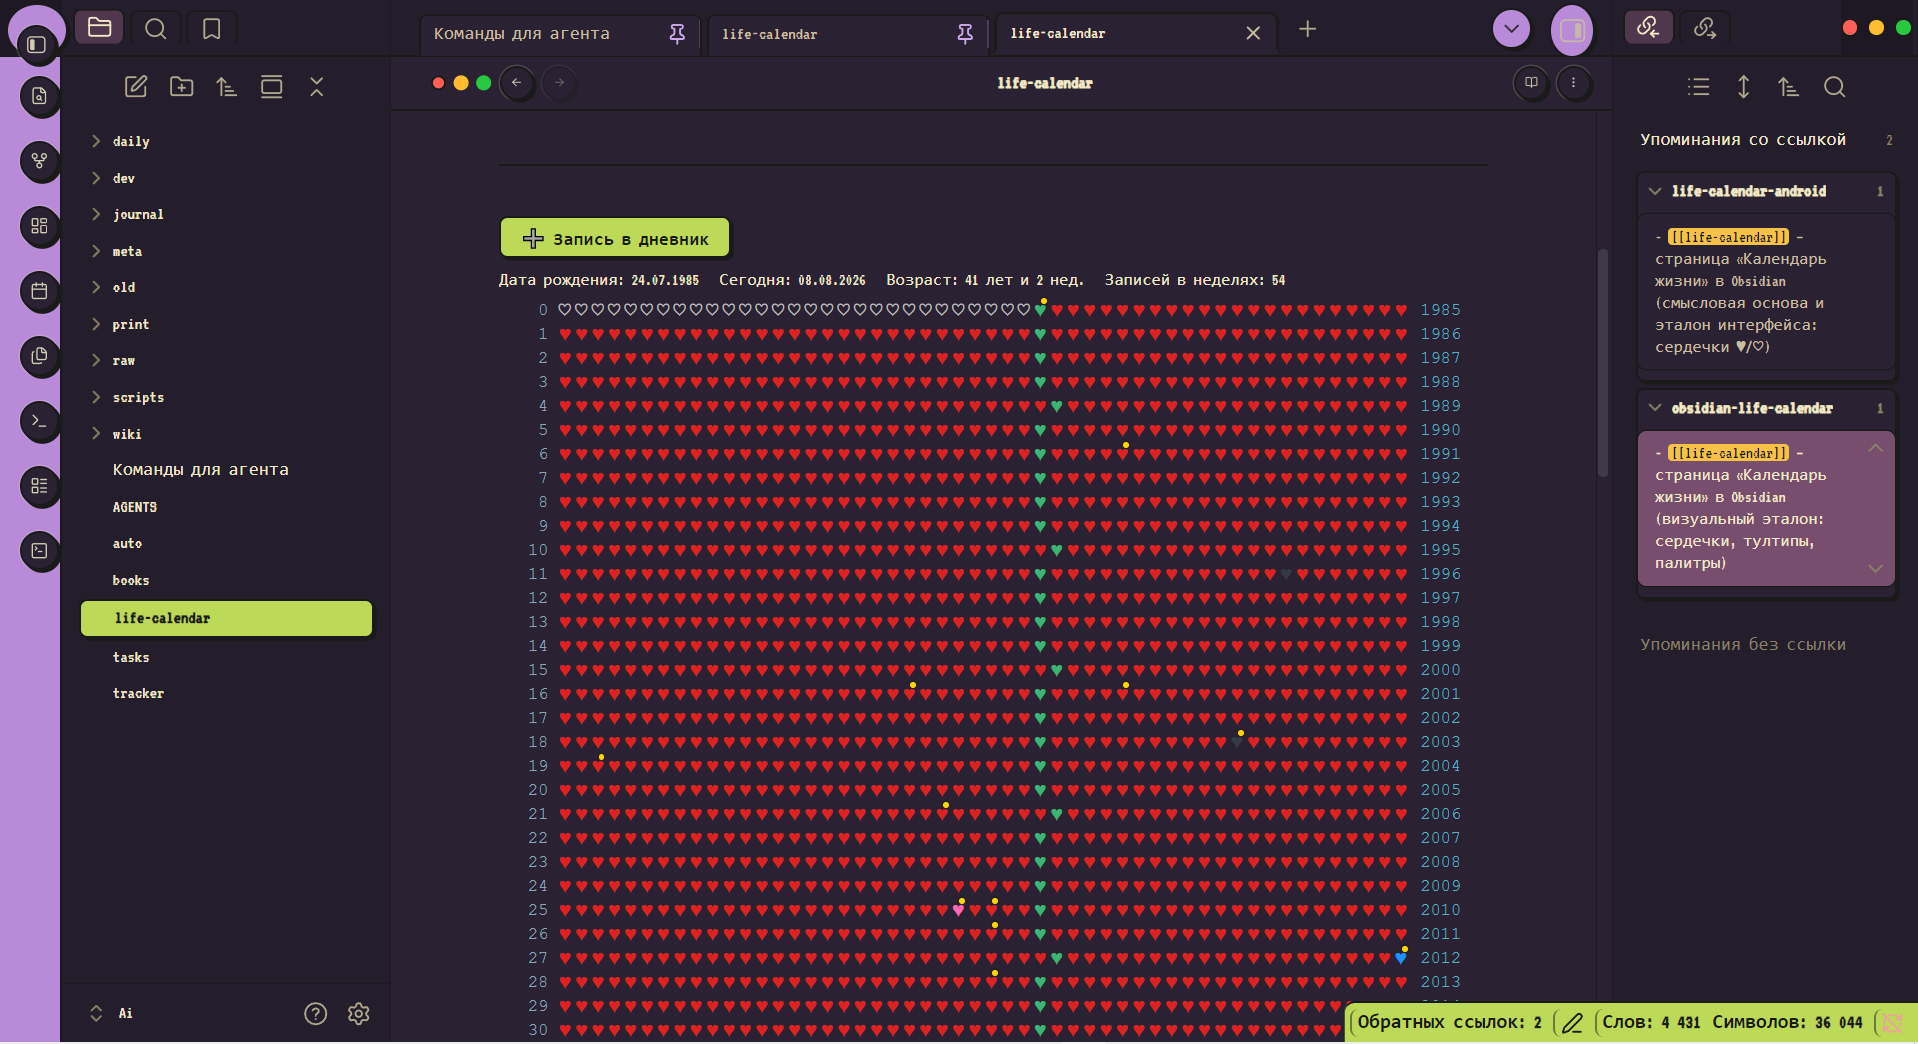The height and width of the screenshot is (1044, 1918).
Task: Open the tab list dropdown arrow
Action: [x=1511, y=28]
